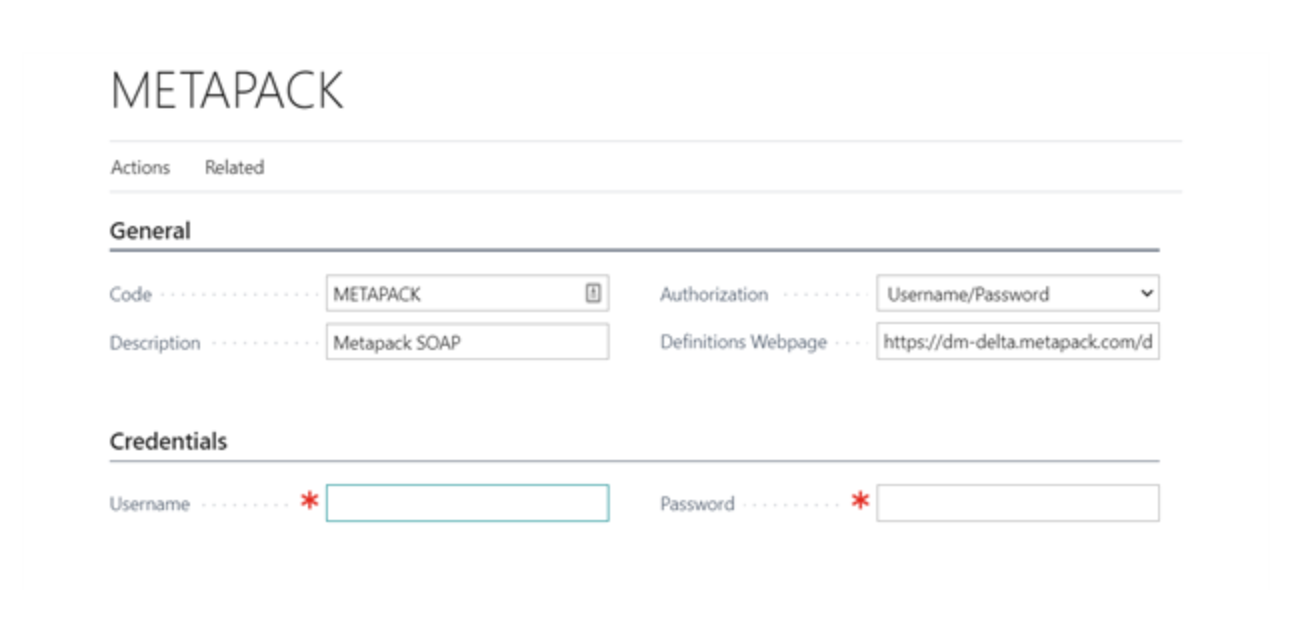The width and height of the screenshot is (1309, 625).
Task: Click the icon inside the Code field
Action: tap(593, 293)
